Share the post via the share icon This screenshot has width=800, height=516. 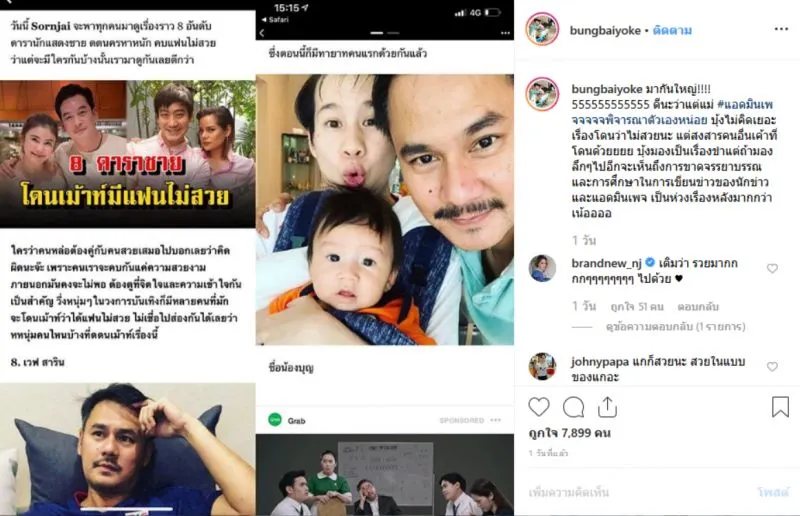pyautogui.click(x=607, y=407)
